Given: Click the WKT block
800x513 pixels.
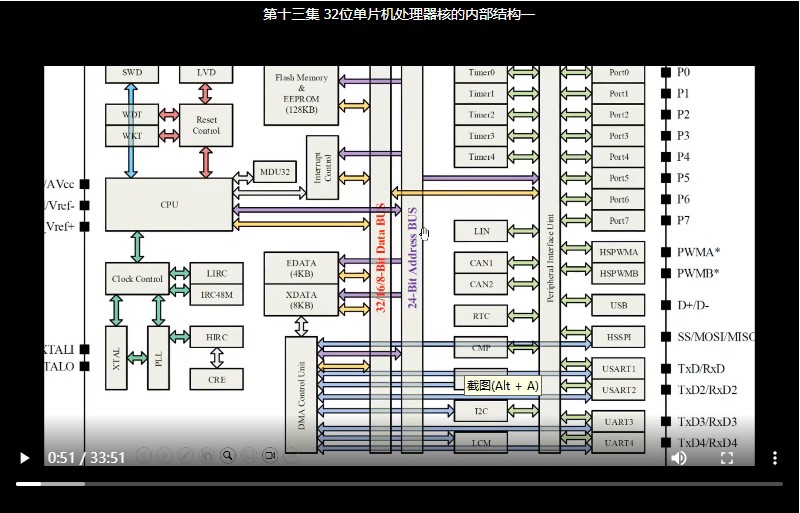Looking at the screenshot, I should (132, 136).
